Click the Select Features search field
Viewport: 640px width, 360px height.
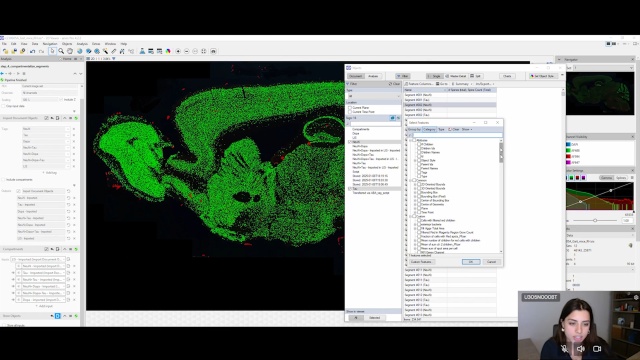458,135
